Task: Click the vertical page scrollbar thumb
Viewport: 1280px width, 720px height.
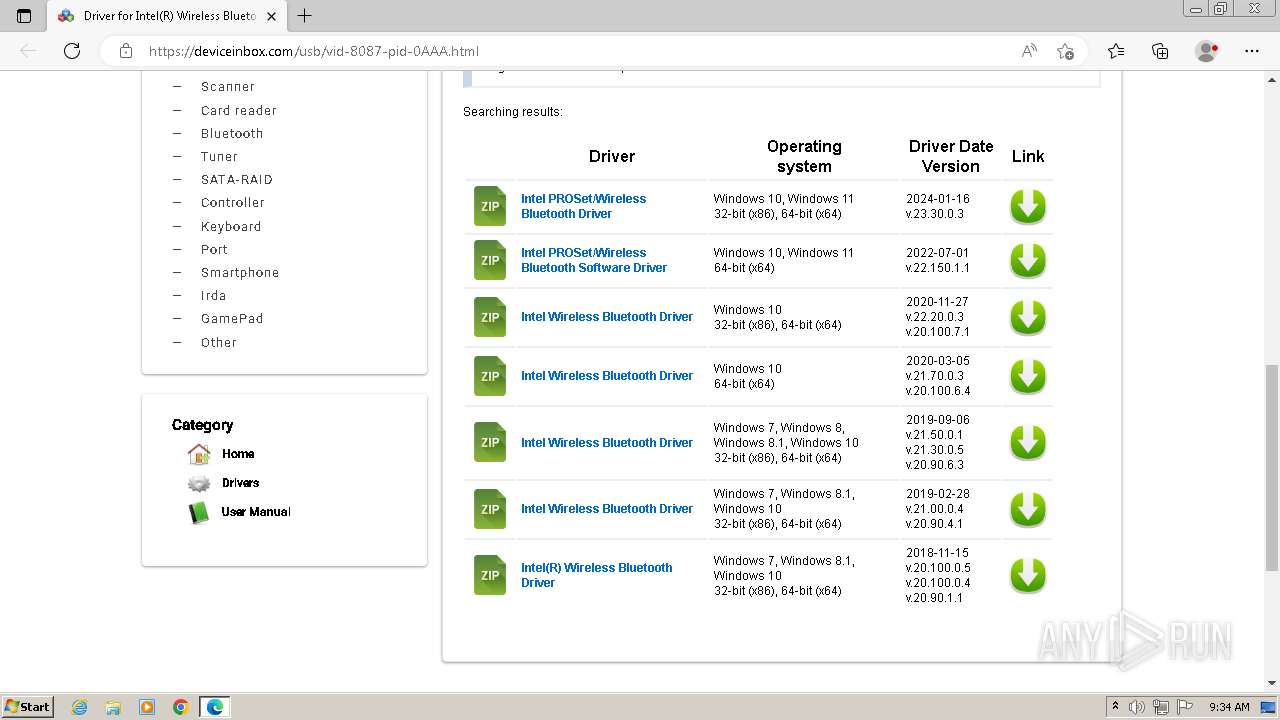Action: point(1272,468)
